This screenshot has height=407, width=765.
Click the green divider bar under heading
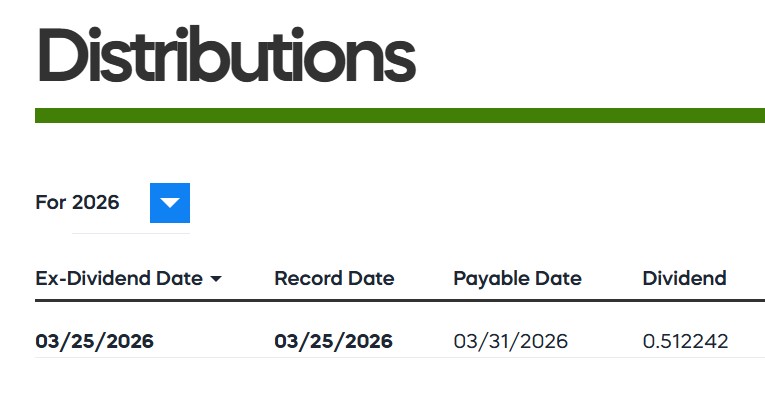pos(400,115)
